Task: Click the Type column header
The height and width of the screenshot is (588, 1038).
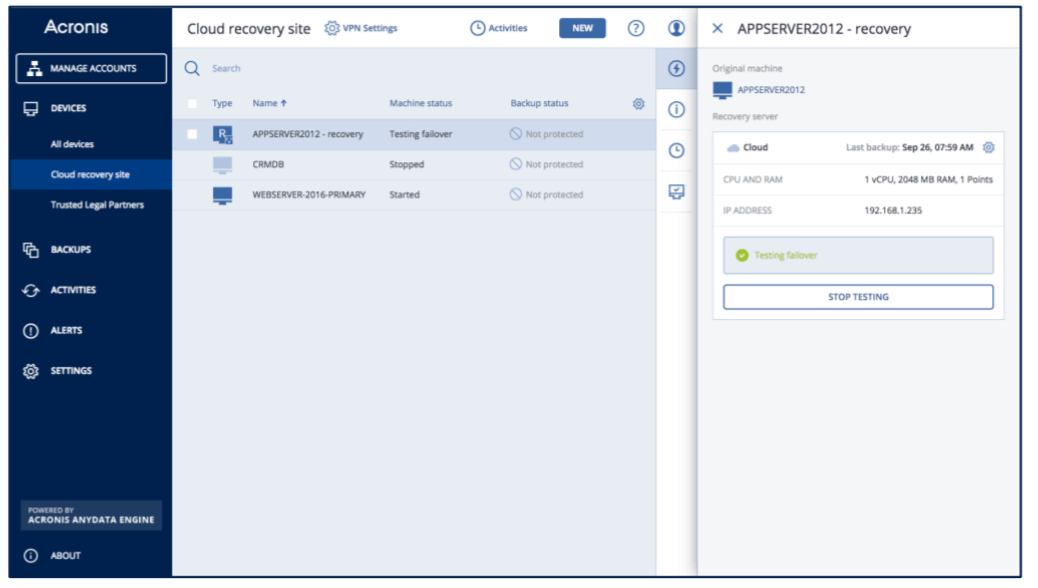Action: [x=222, y=103]
